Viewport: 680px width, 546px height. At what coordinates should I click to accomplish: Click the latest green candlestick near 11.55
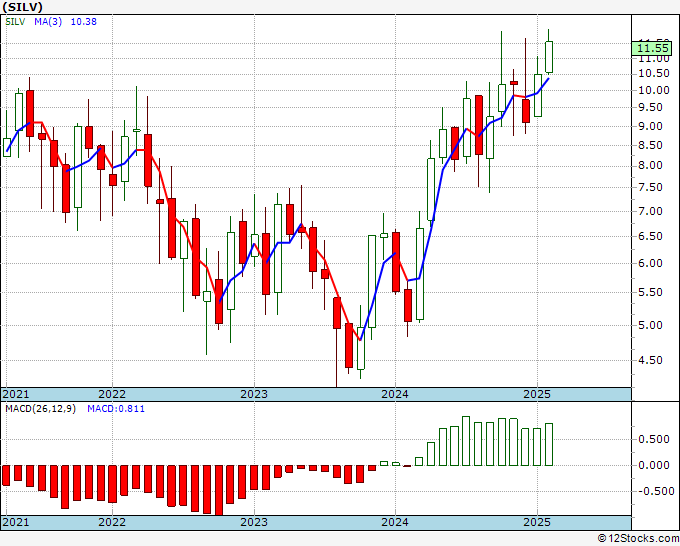pyautogui.click(x=549, y=57)
